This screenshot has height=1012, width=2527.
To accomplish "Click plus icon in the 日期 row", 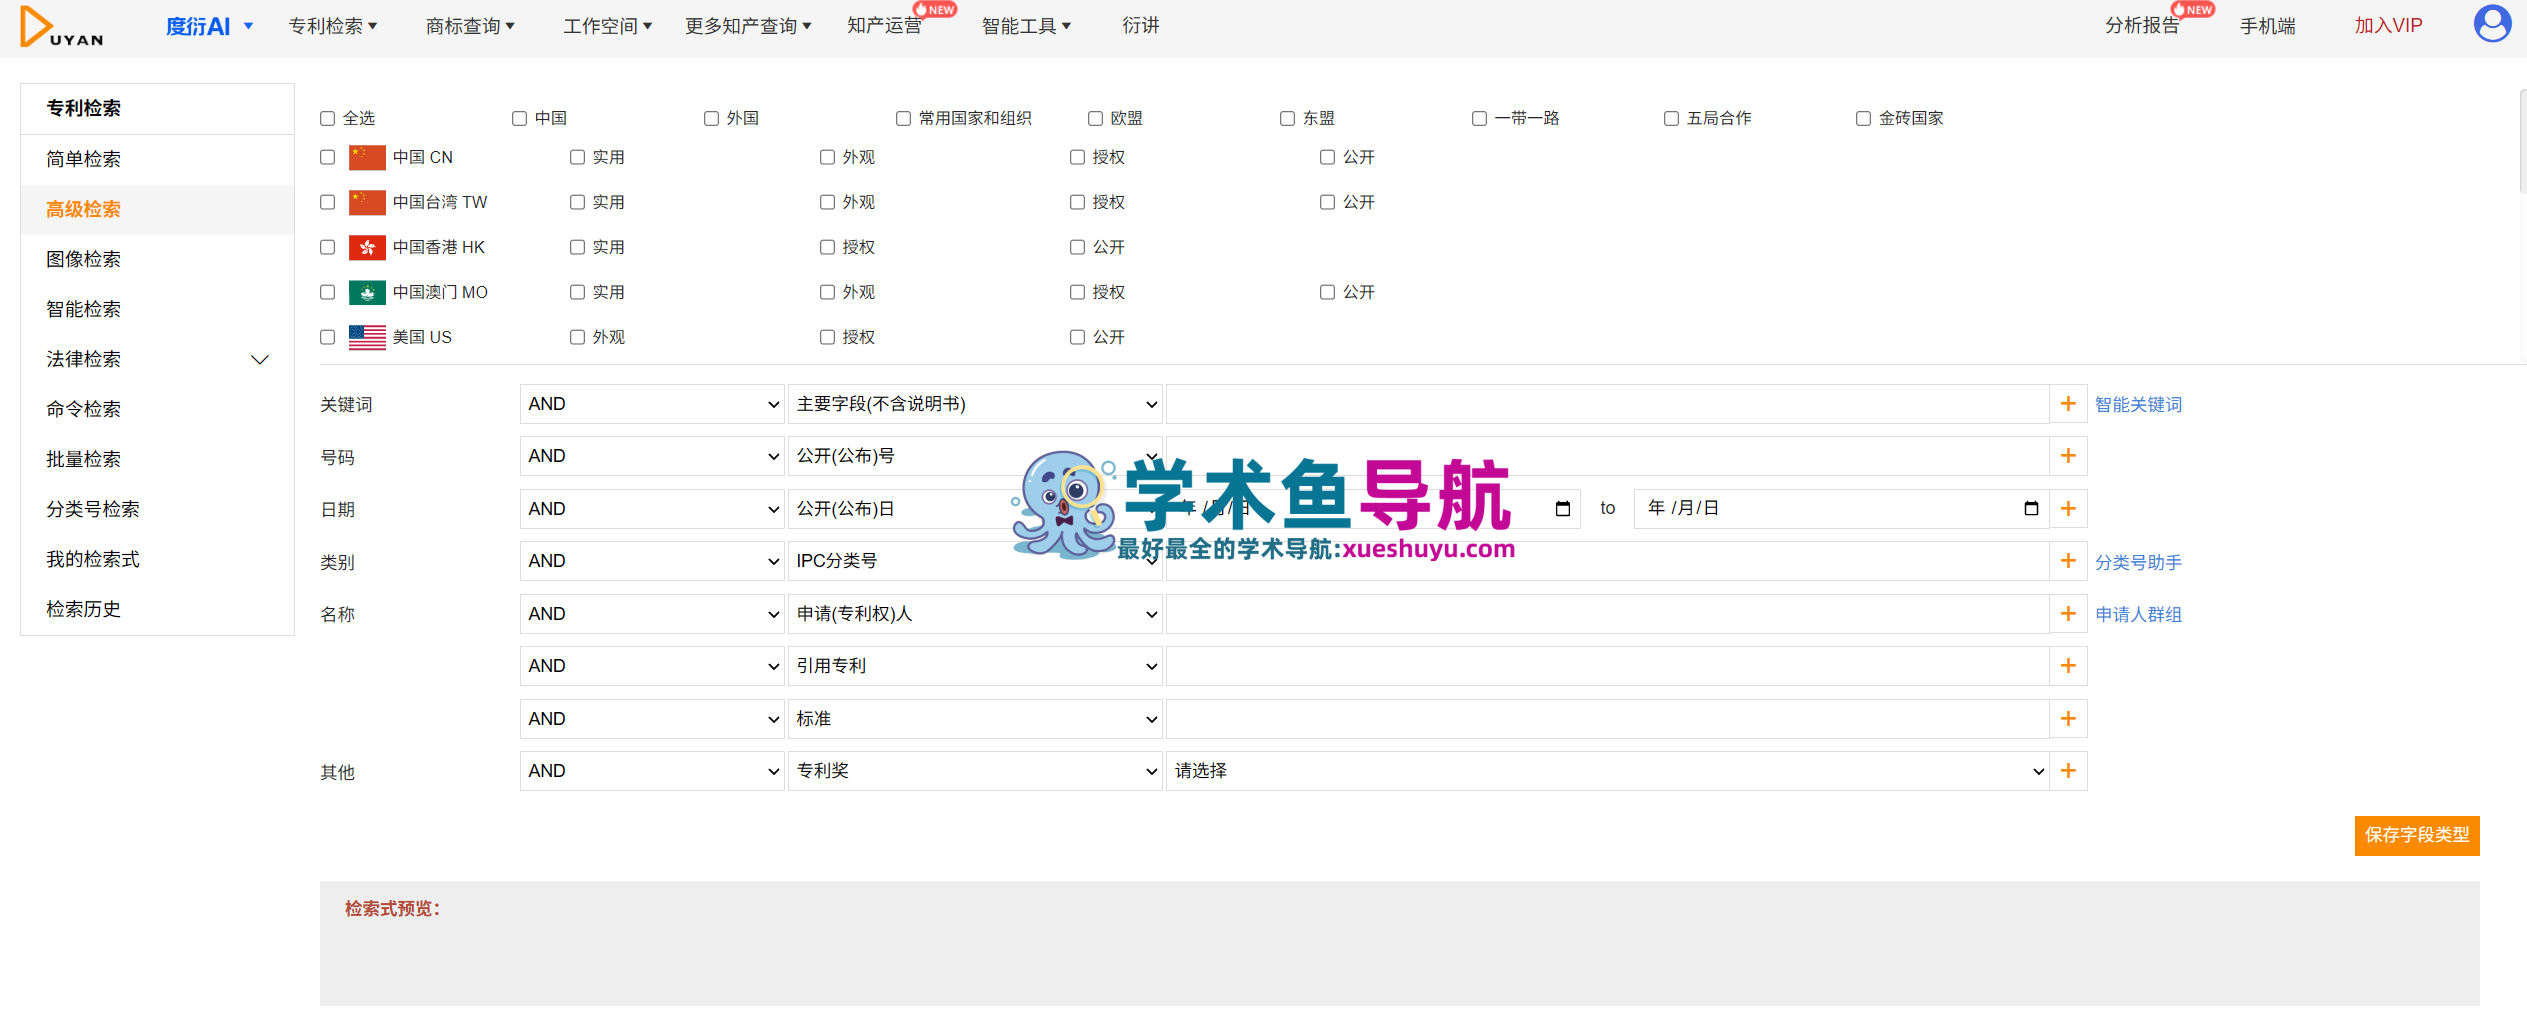I will point(2068,509).
